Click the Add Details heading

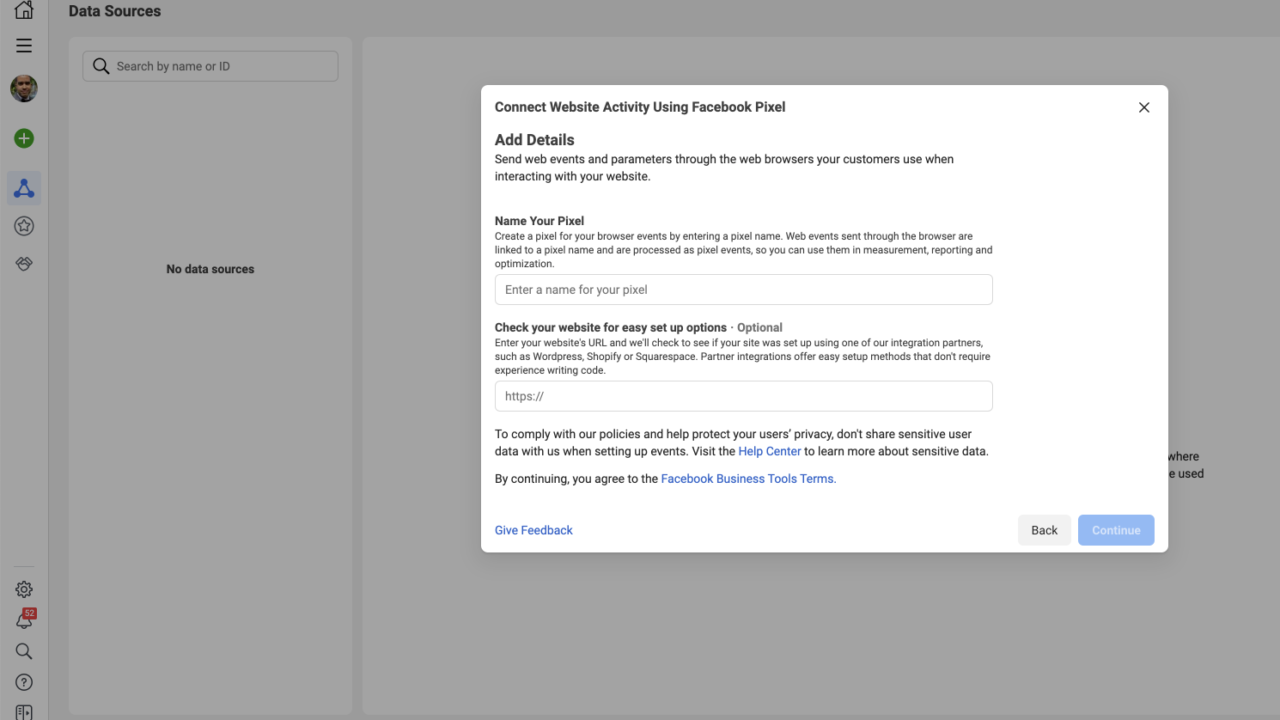[x=534, y=140]
